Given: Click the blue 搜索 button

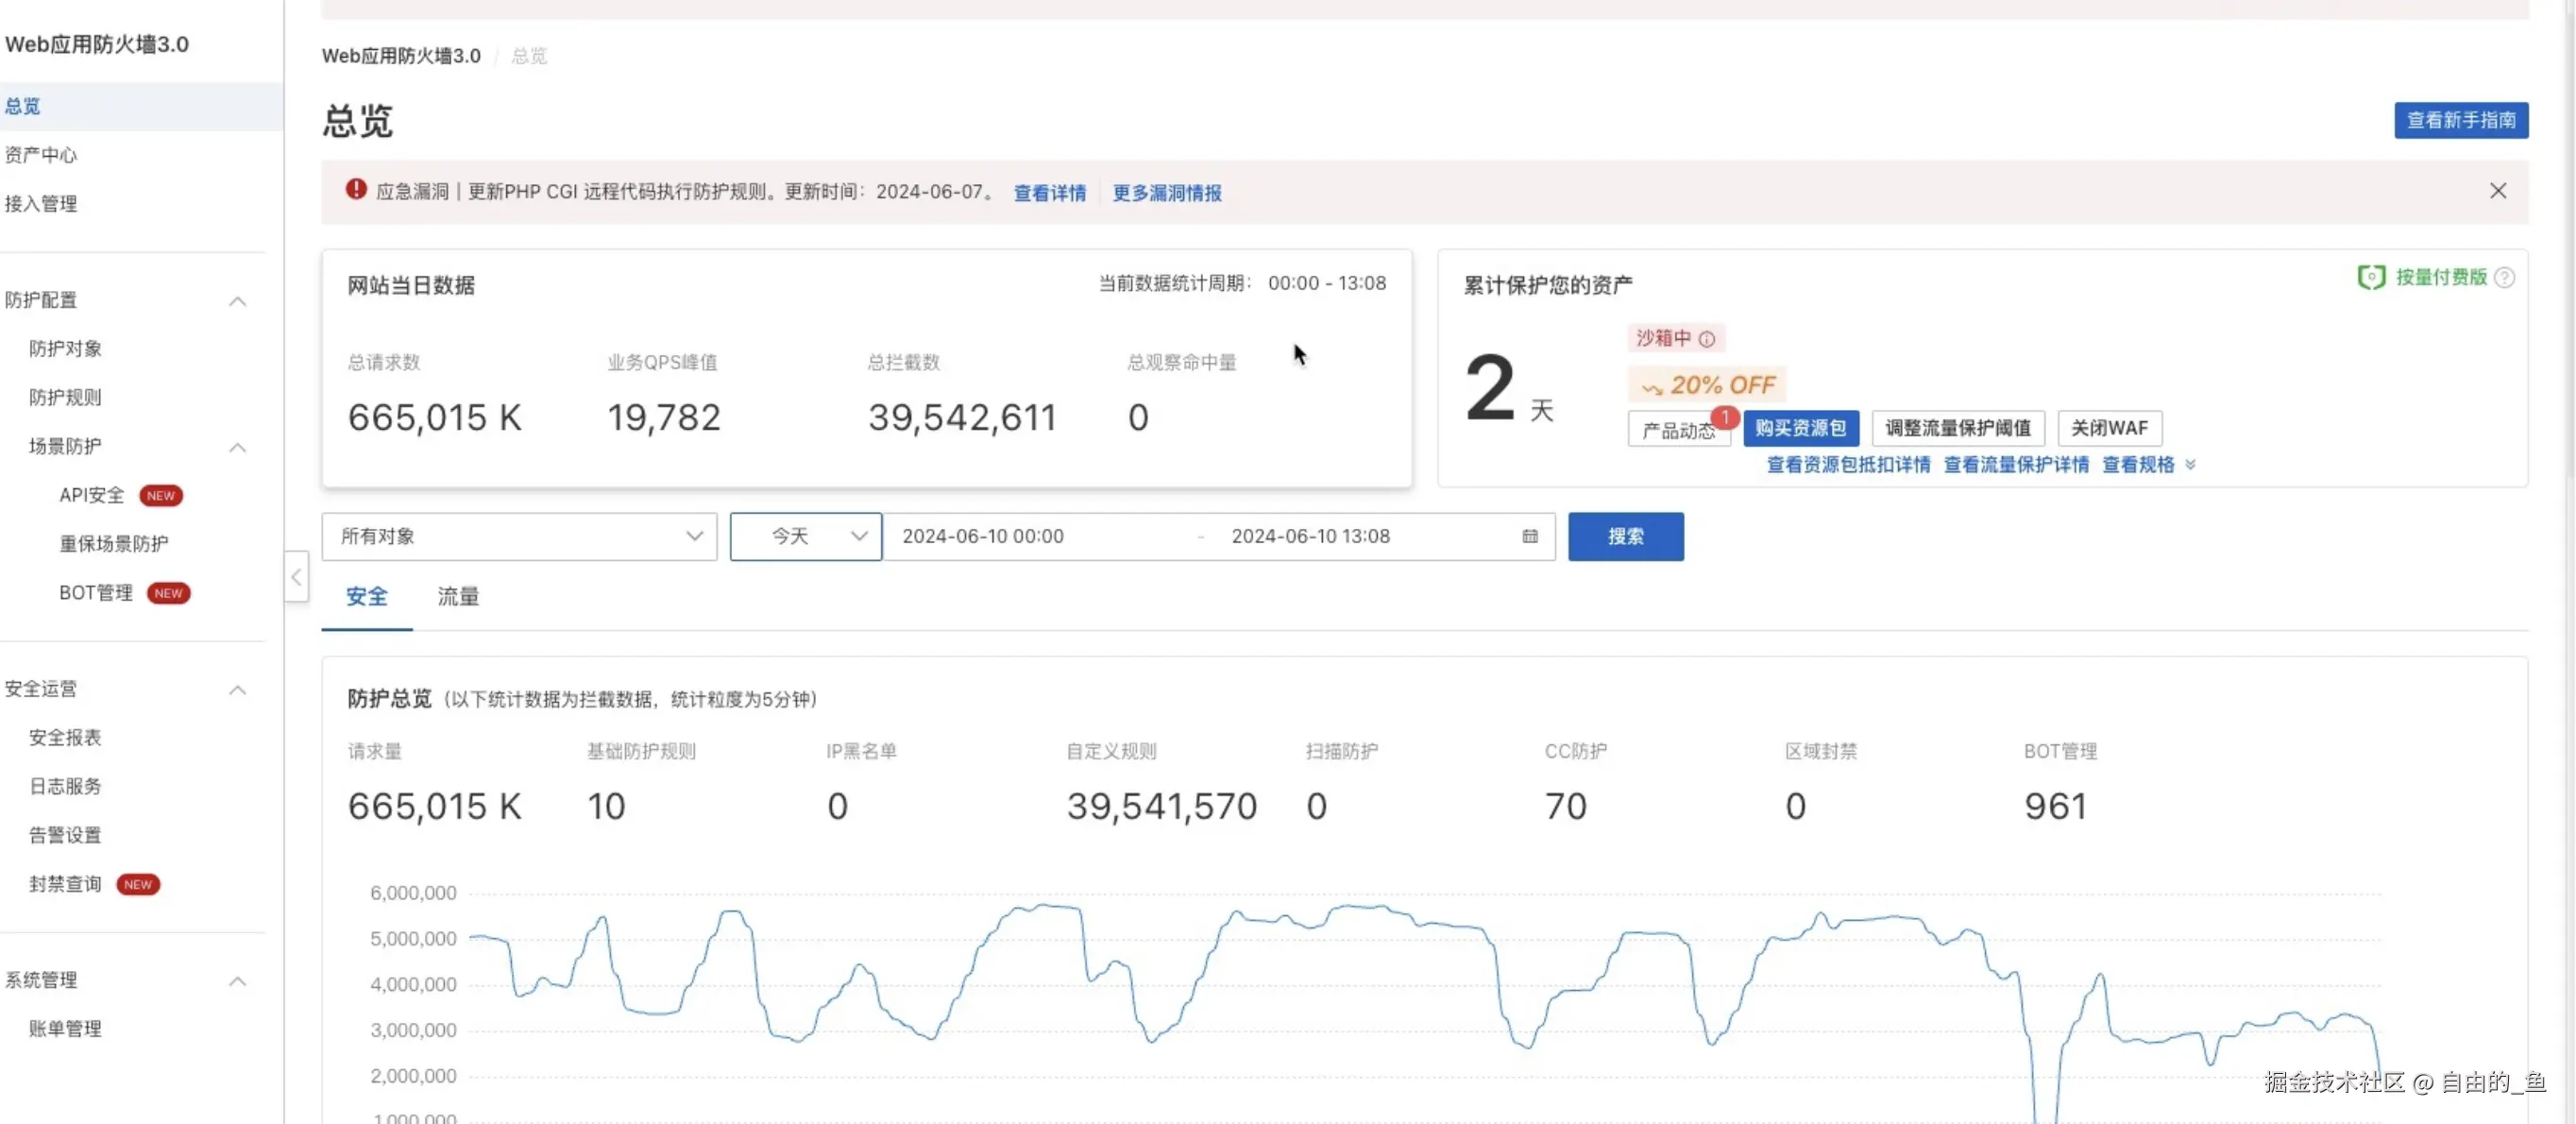Looking at the screenshot, I should click(1625, 537).
